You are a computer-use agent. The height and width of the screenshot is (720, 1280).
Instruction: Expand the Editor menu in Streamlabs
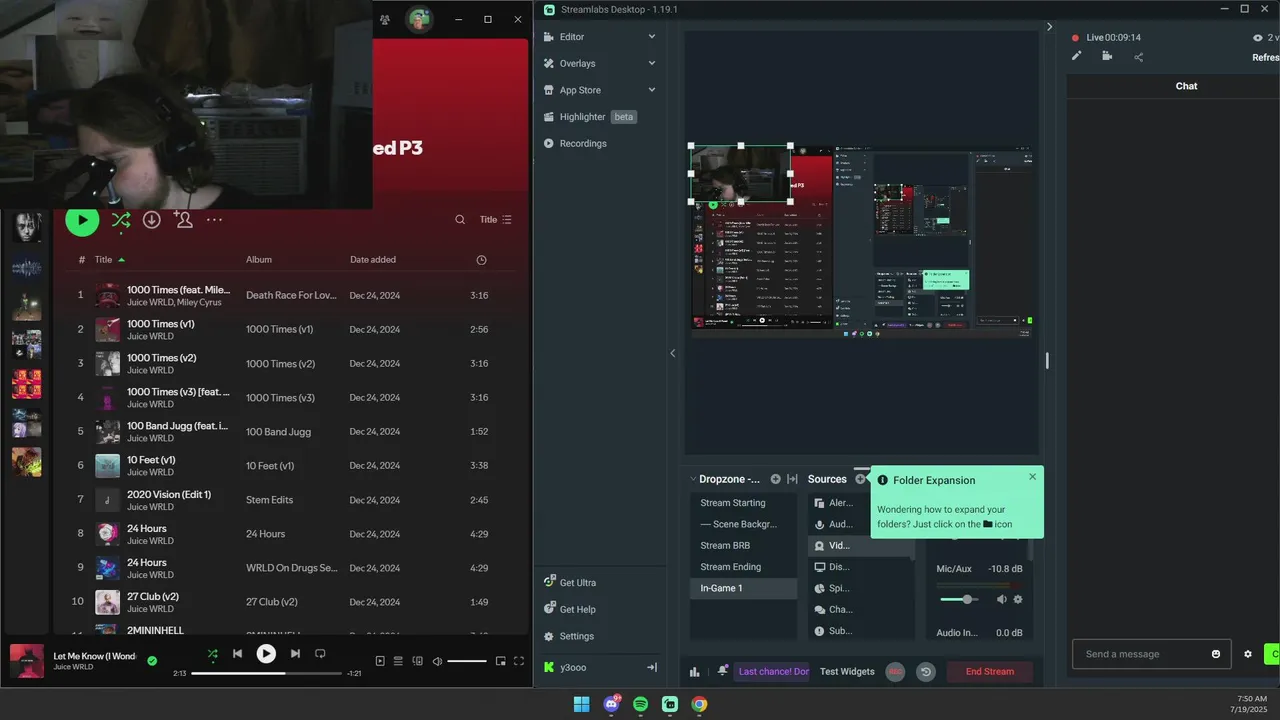point(600,37)
